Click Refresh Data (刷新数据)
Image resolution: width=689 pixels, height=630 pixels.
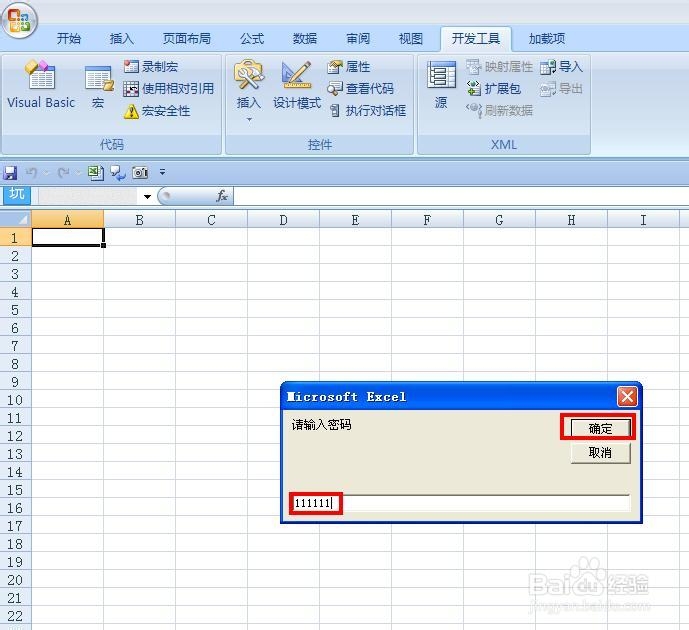pos(499,111)
